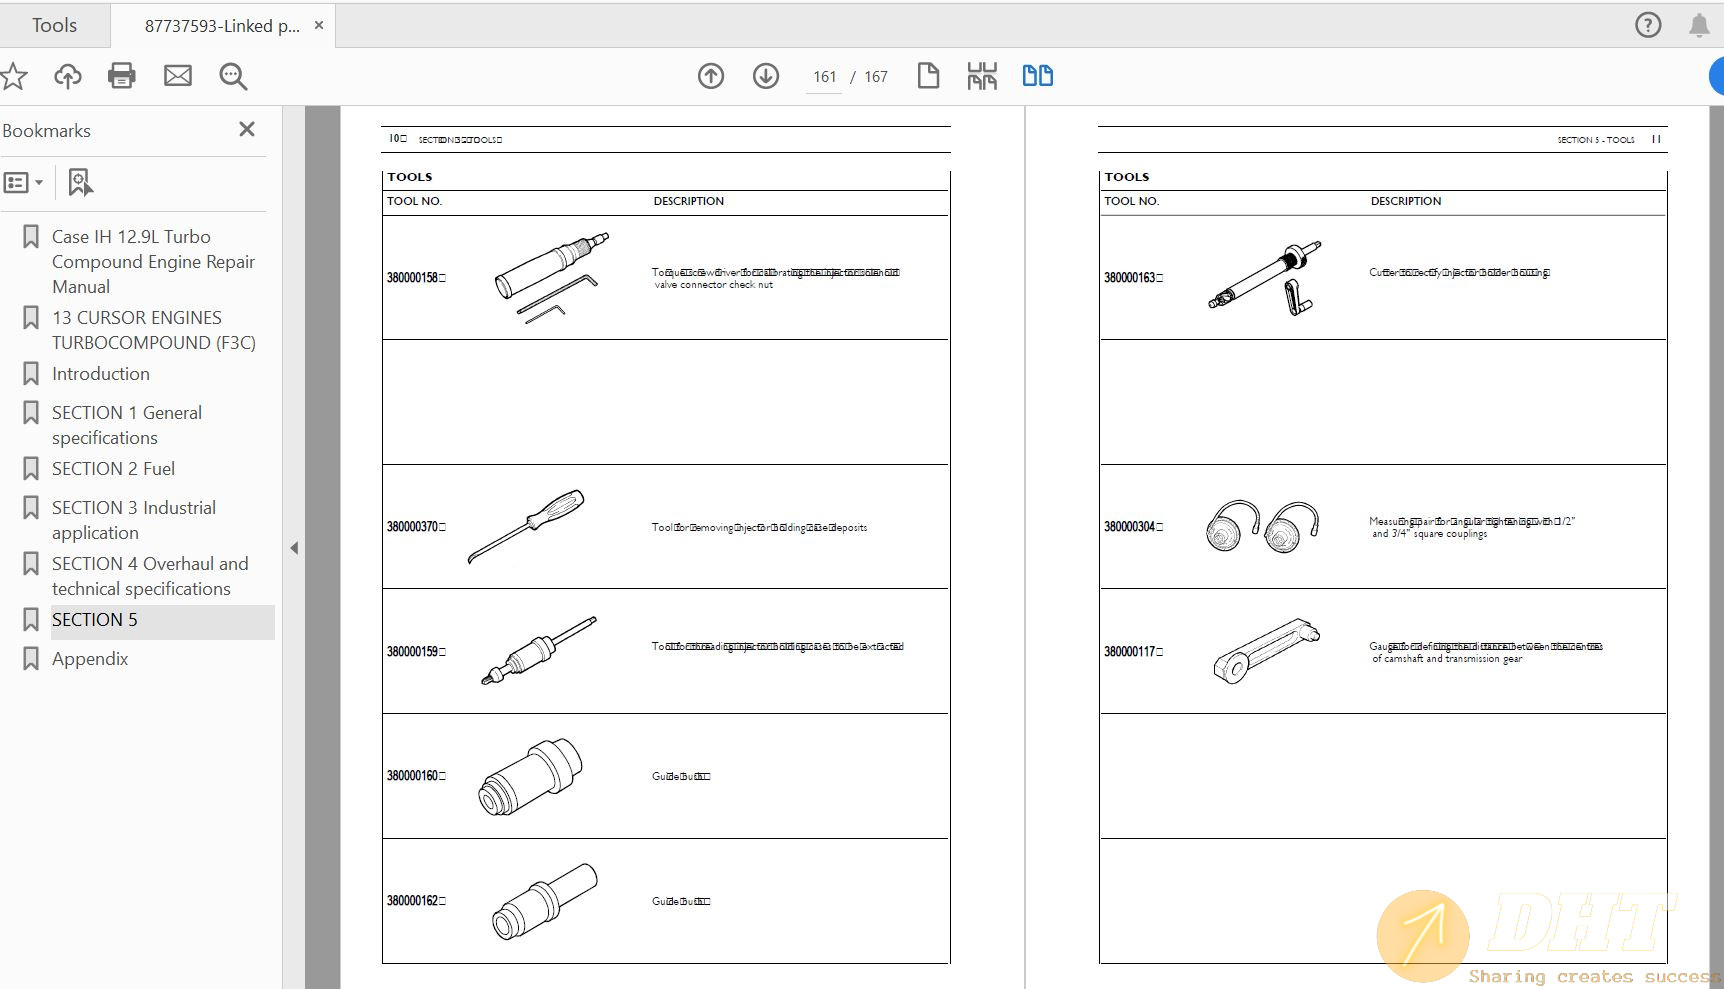Add a new bookmark with ribbon icon
This screenshot has height=989, width=1724.
80,183
